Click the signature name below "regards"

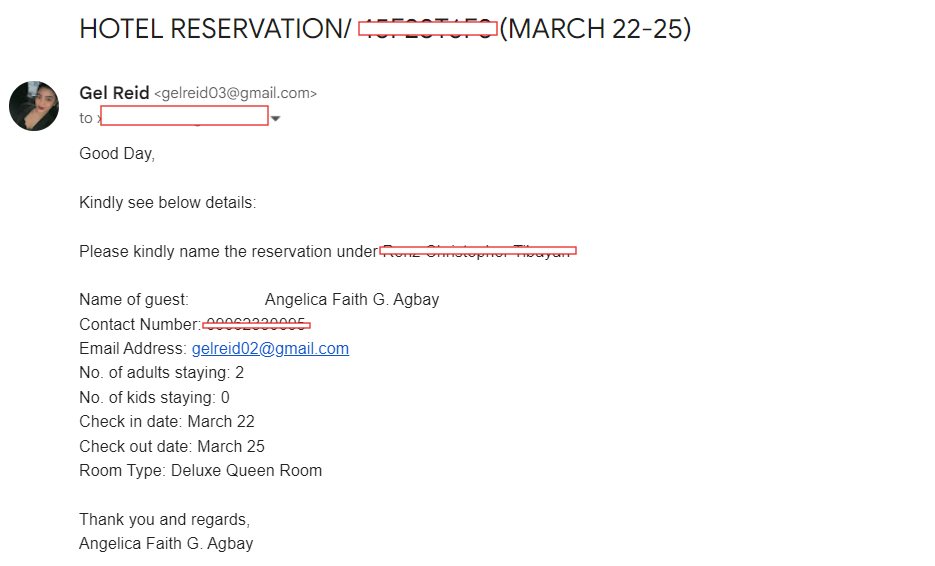tap(166, 544)
